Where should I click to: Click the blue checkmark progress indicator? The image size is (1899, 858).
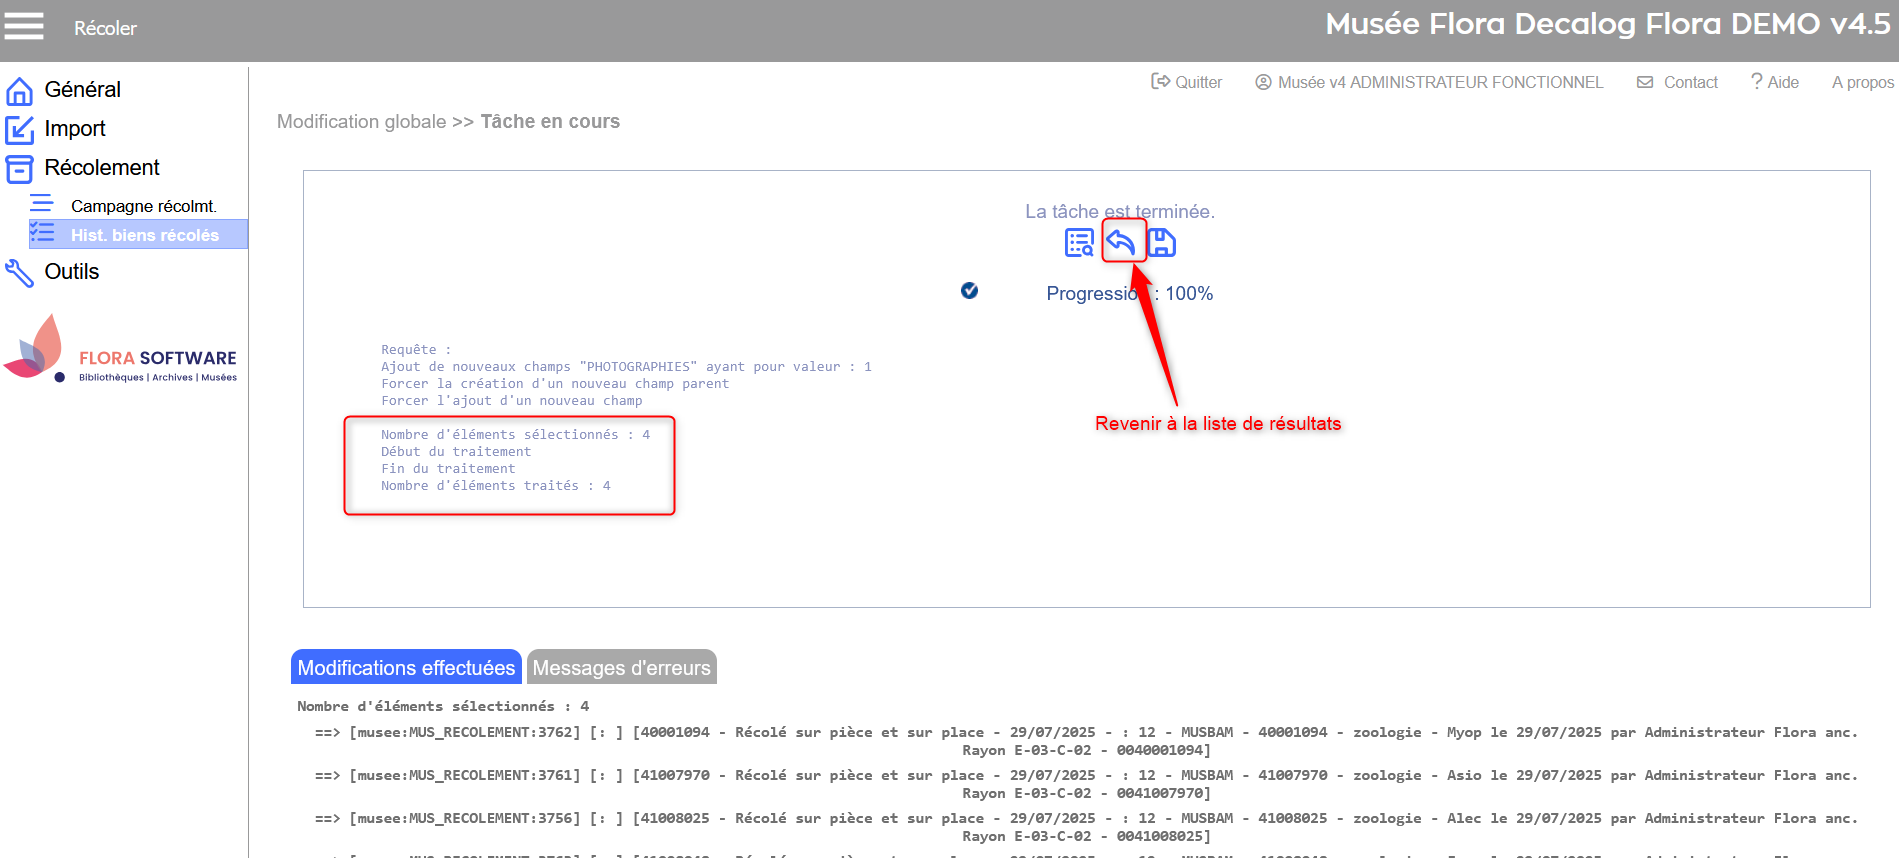pos(969,291)
